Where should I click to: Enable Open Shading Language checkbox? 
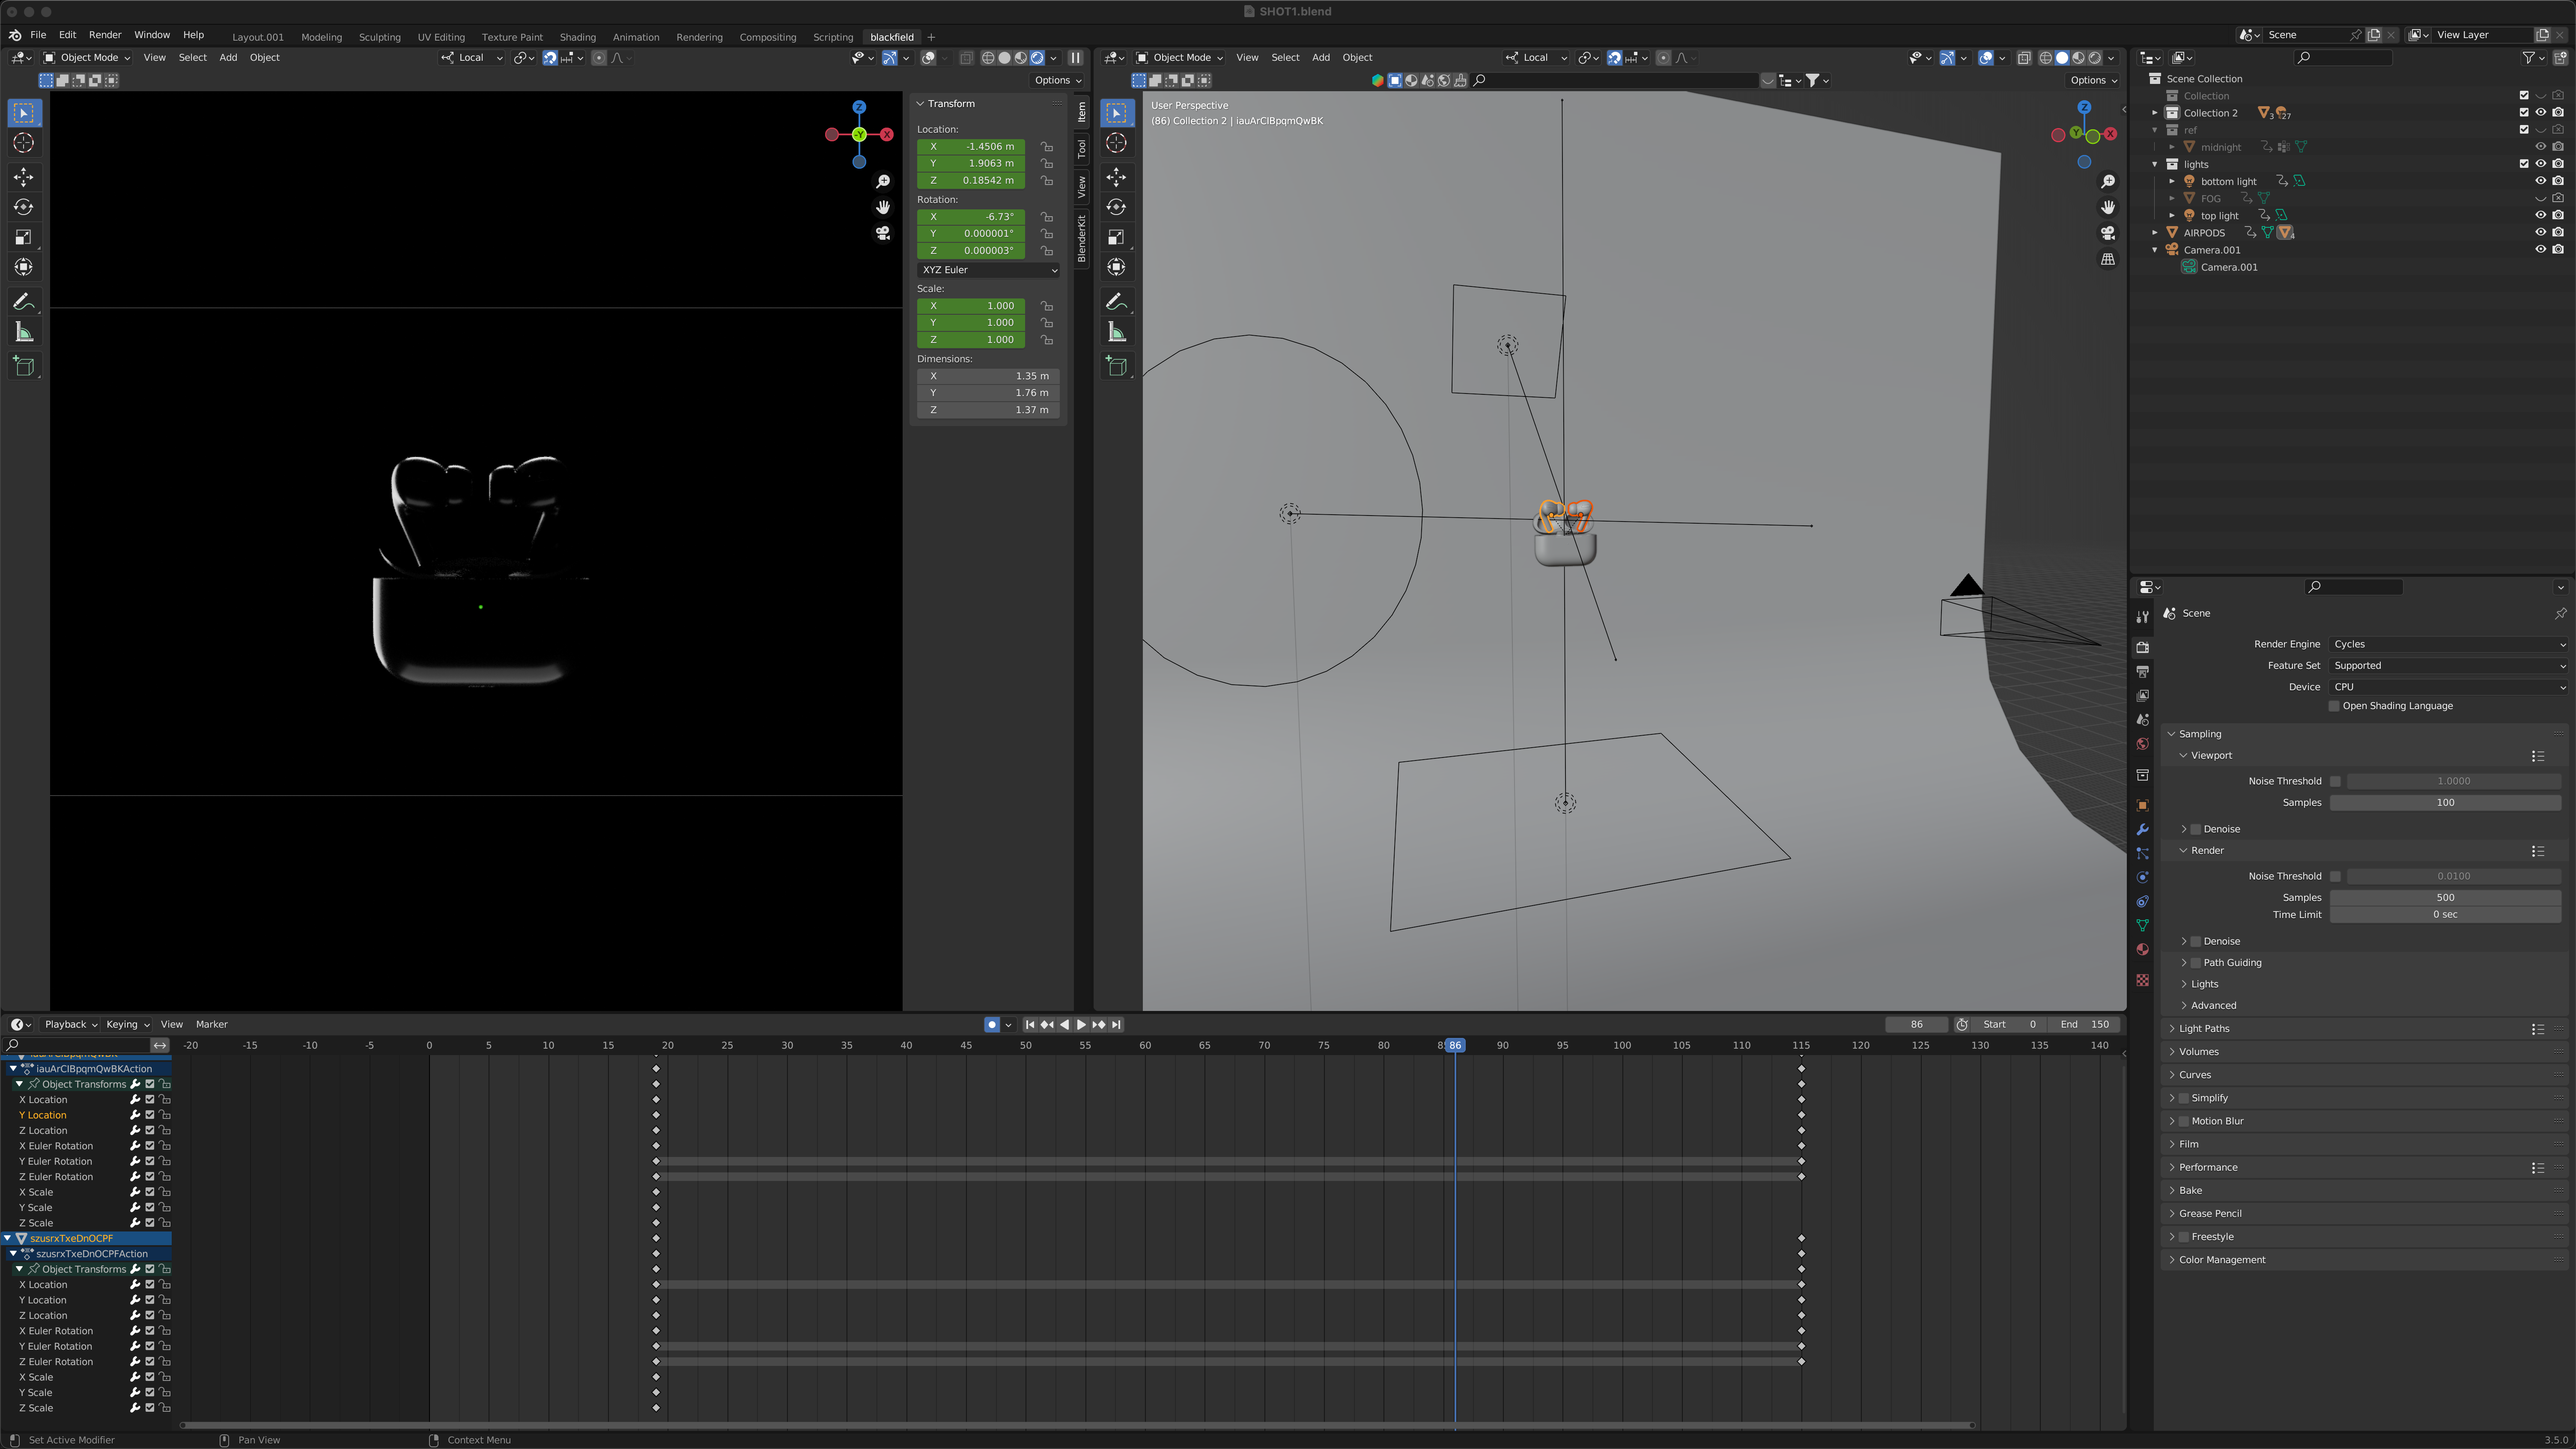tap(2335, 706)
